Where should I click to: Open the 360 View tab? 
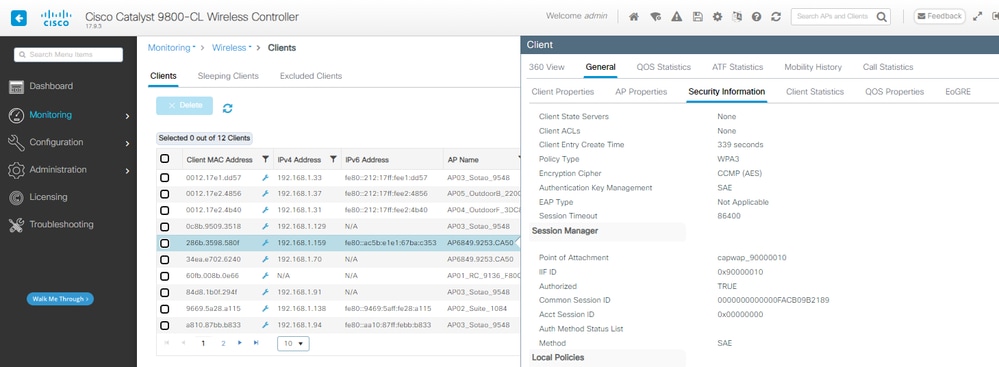547,67
